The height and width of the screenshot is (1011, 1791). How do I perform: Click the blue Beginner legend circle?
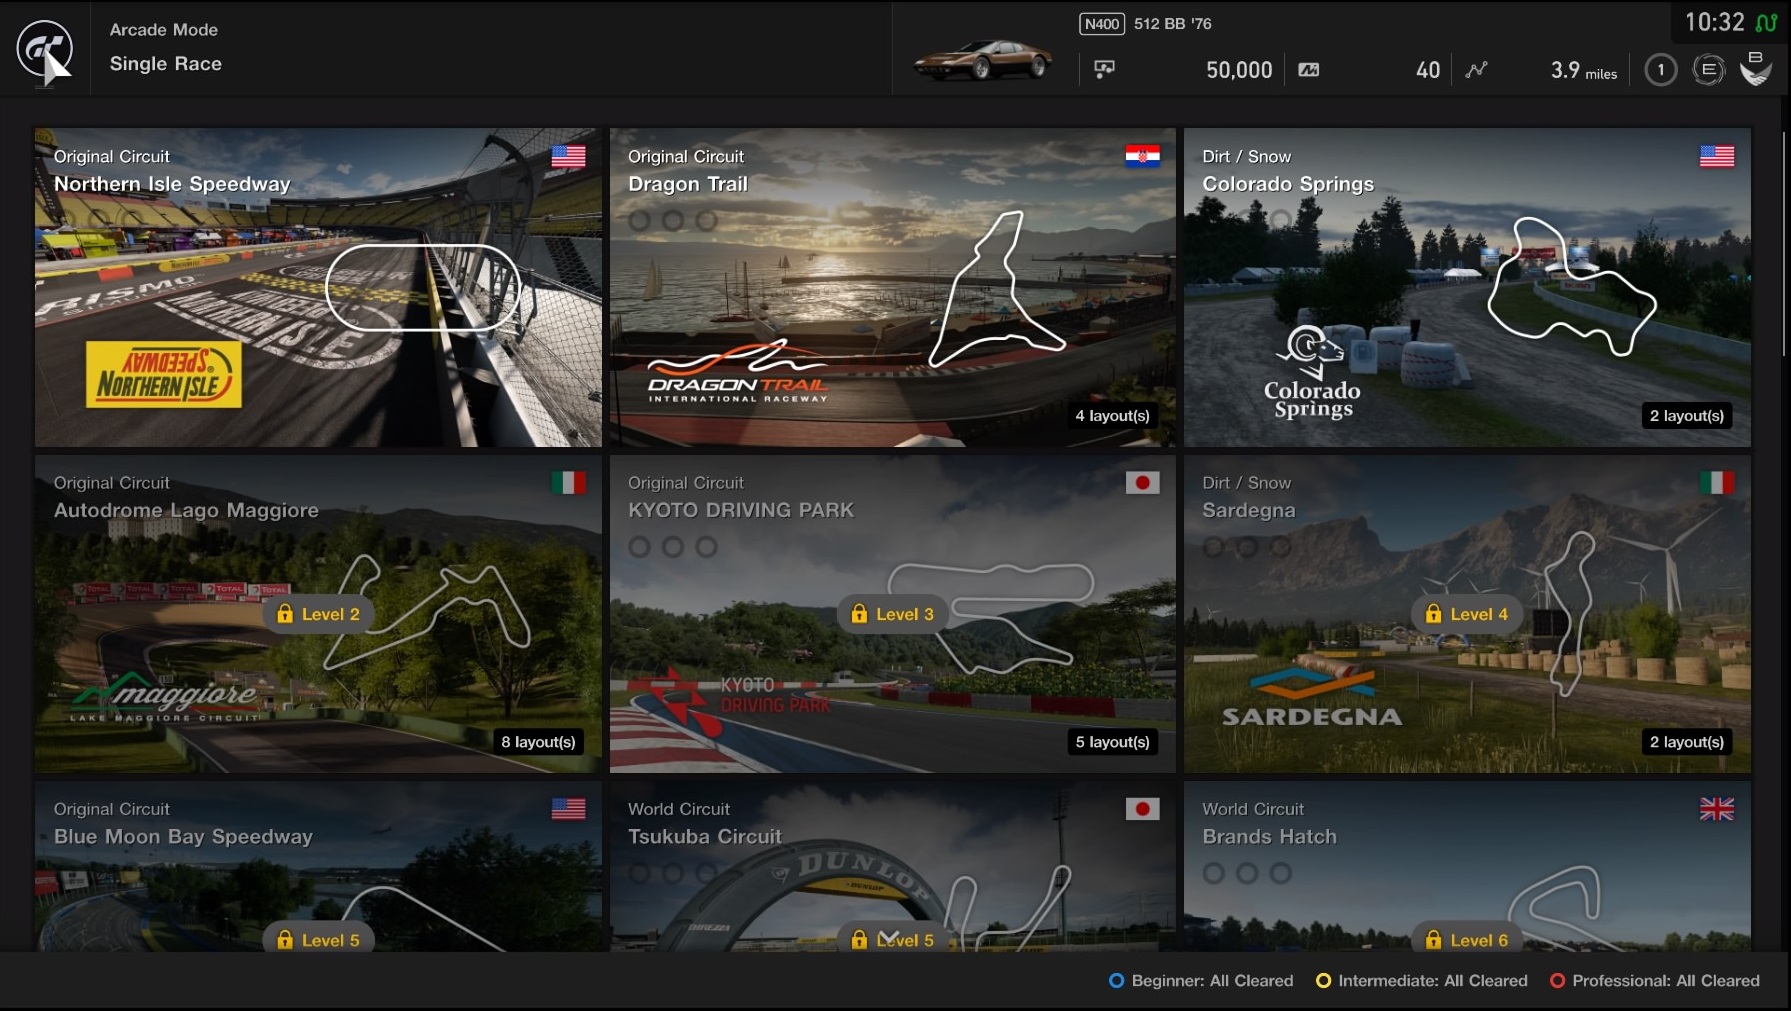point(1116,981)
